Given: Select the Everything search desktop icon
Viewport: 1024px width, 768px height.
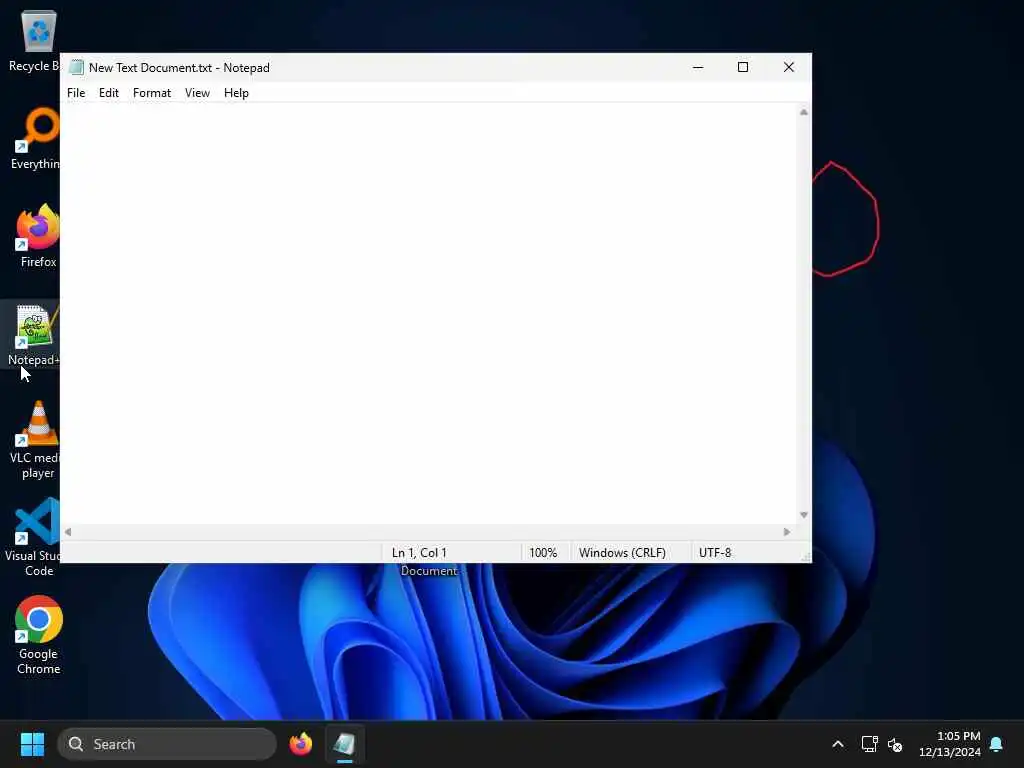Looking at the screenshot, I should (36, 139).
